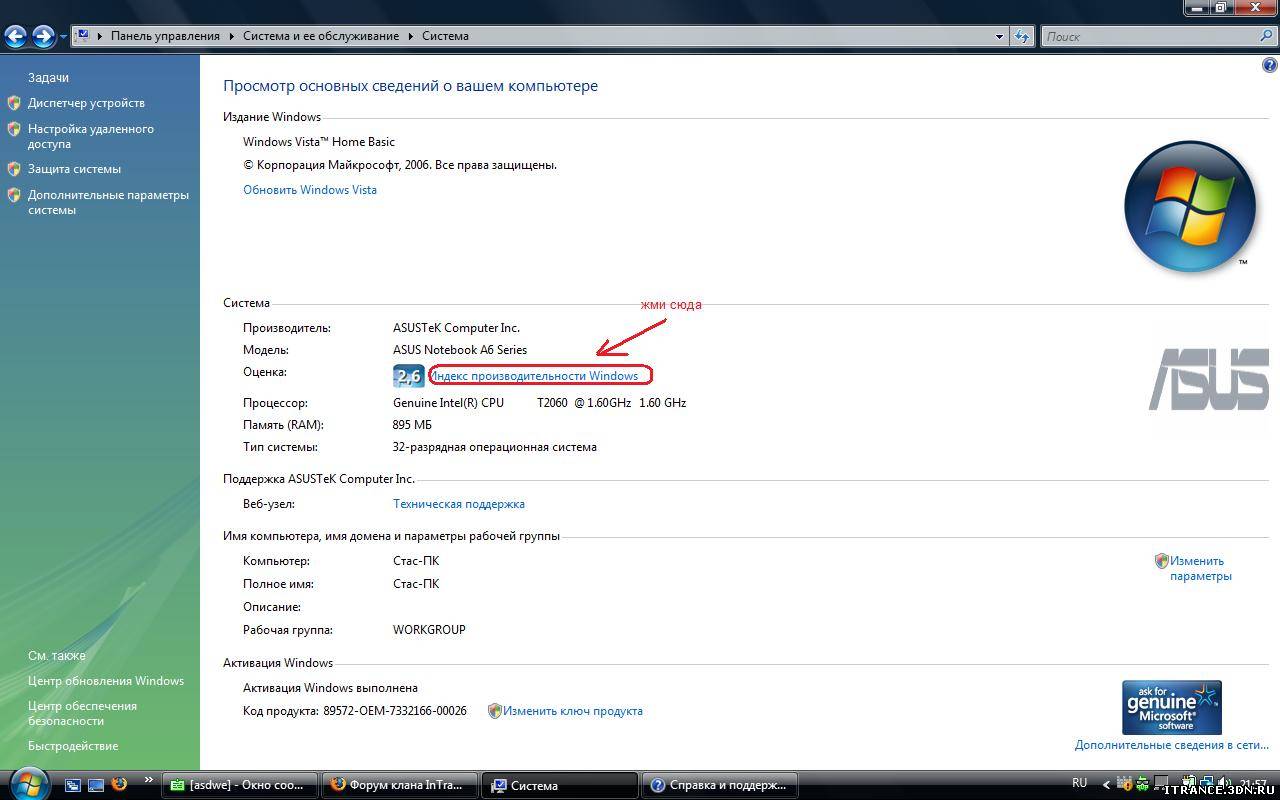Click the Поиск search field
This screenshot has height=800, width=1280.
[x=1150, y=36]
